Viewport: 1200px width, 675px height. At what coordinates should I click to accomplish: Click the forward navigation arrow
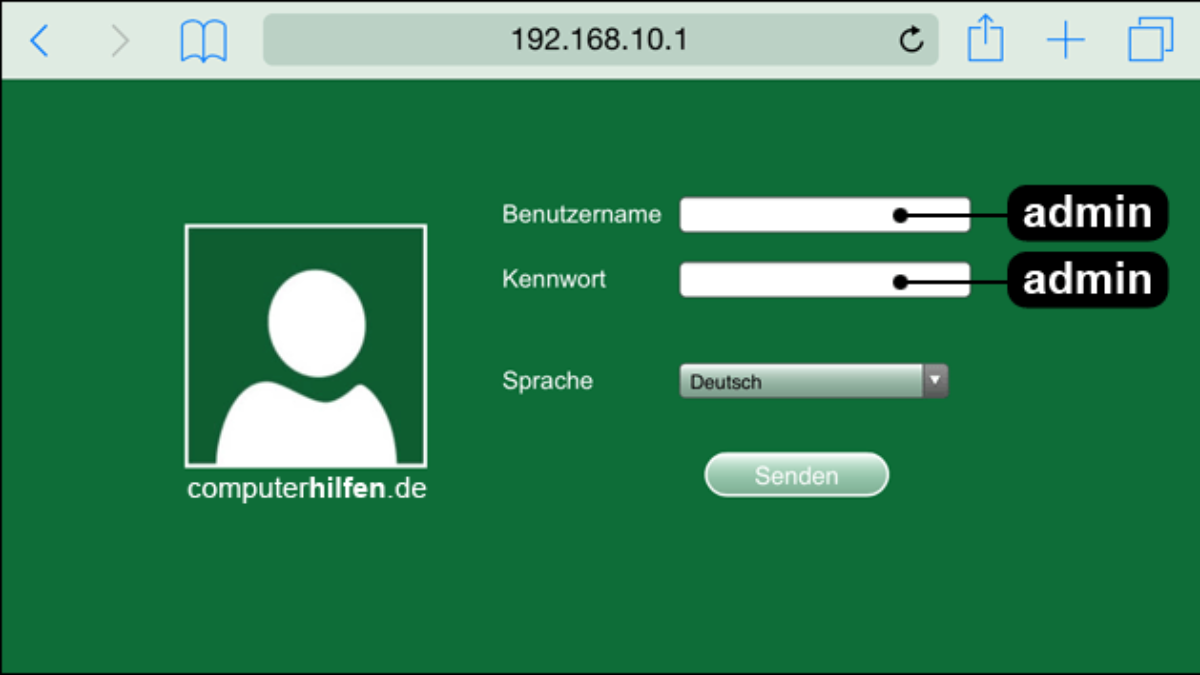[120, 41]
